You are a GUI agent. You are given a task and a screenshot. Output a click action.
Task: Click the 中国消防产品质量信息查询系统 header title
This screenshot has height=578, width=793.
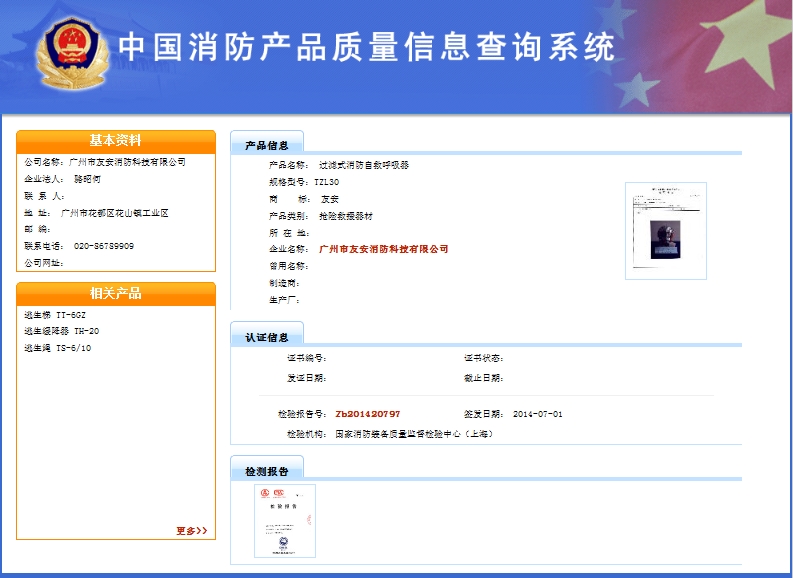click(x=366, y=47)
